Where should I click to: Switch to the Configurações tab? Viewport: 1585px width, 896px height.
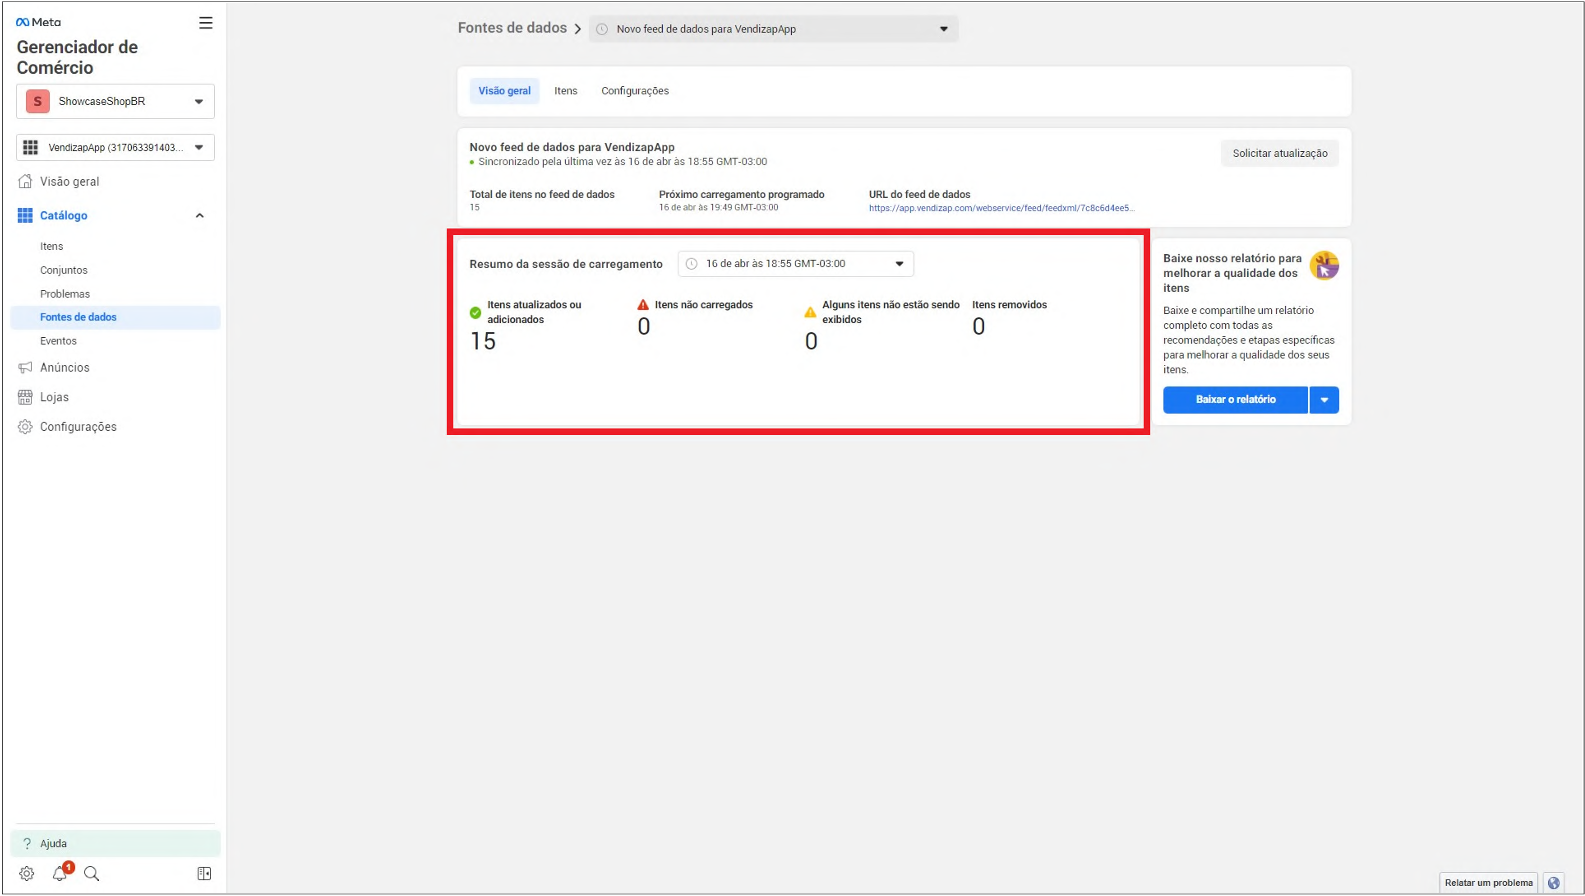tap(635, 91)
